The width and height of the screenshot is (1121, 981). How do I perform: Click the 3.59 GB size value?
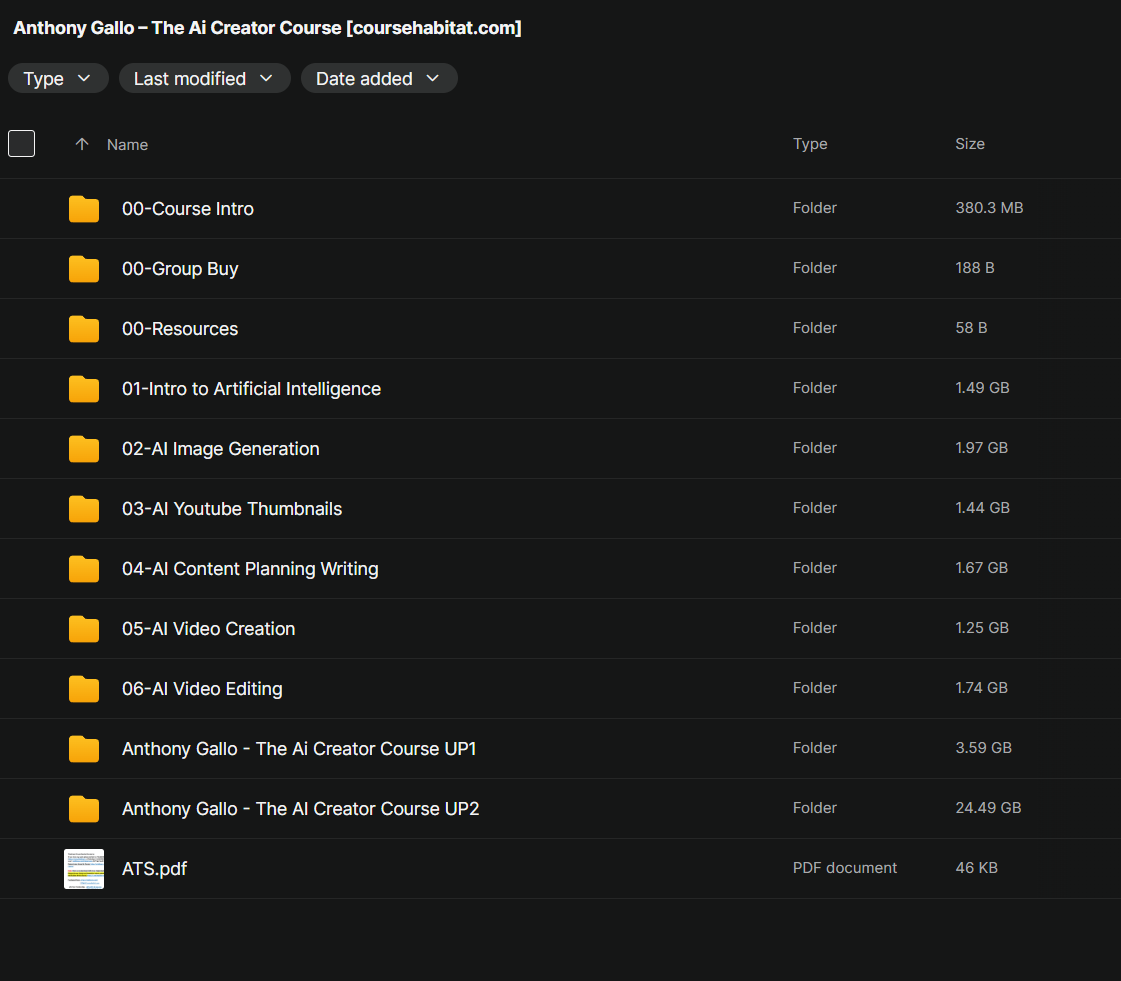(983, 748)
